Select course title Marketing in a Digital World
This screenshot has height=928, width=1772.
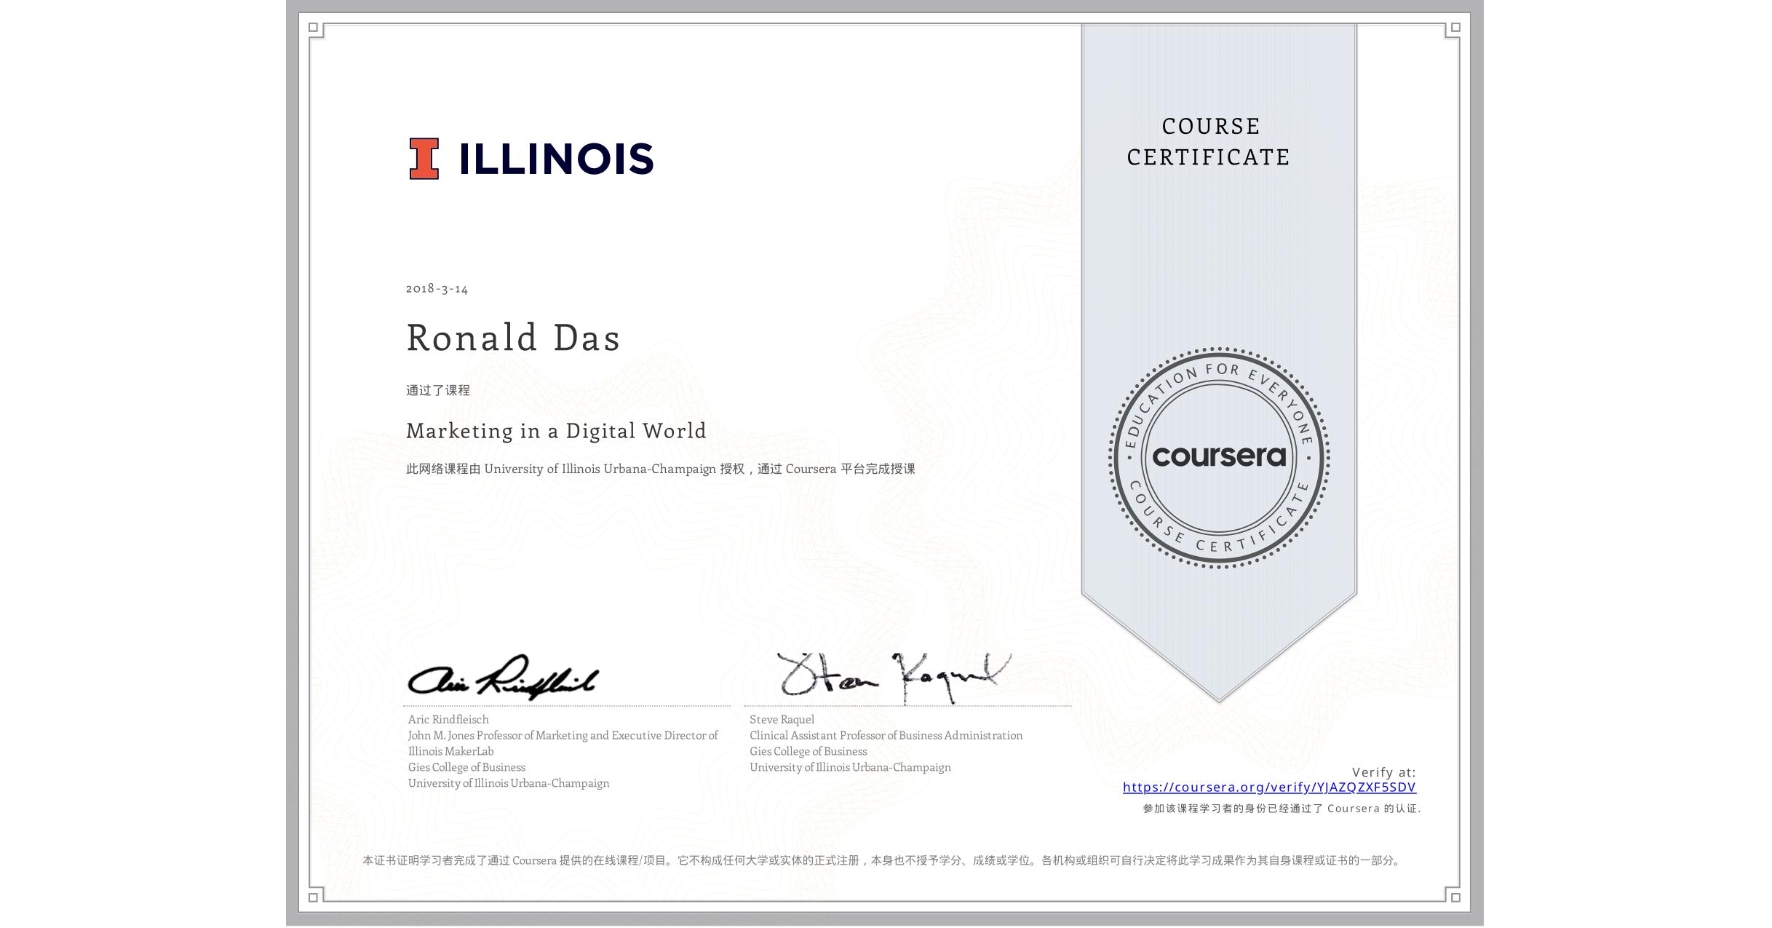[556, 431]
